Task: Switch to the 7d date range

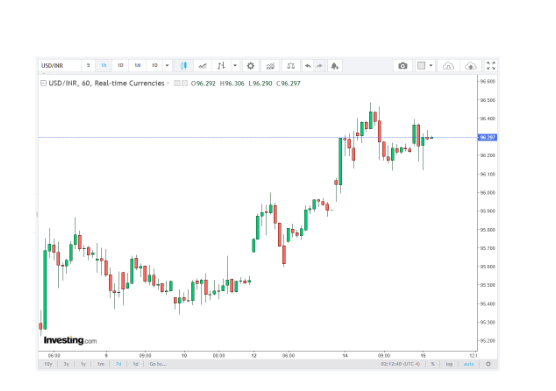Action: [118, 364]
